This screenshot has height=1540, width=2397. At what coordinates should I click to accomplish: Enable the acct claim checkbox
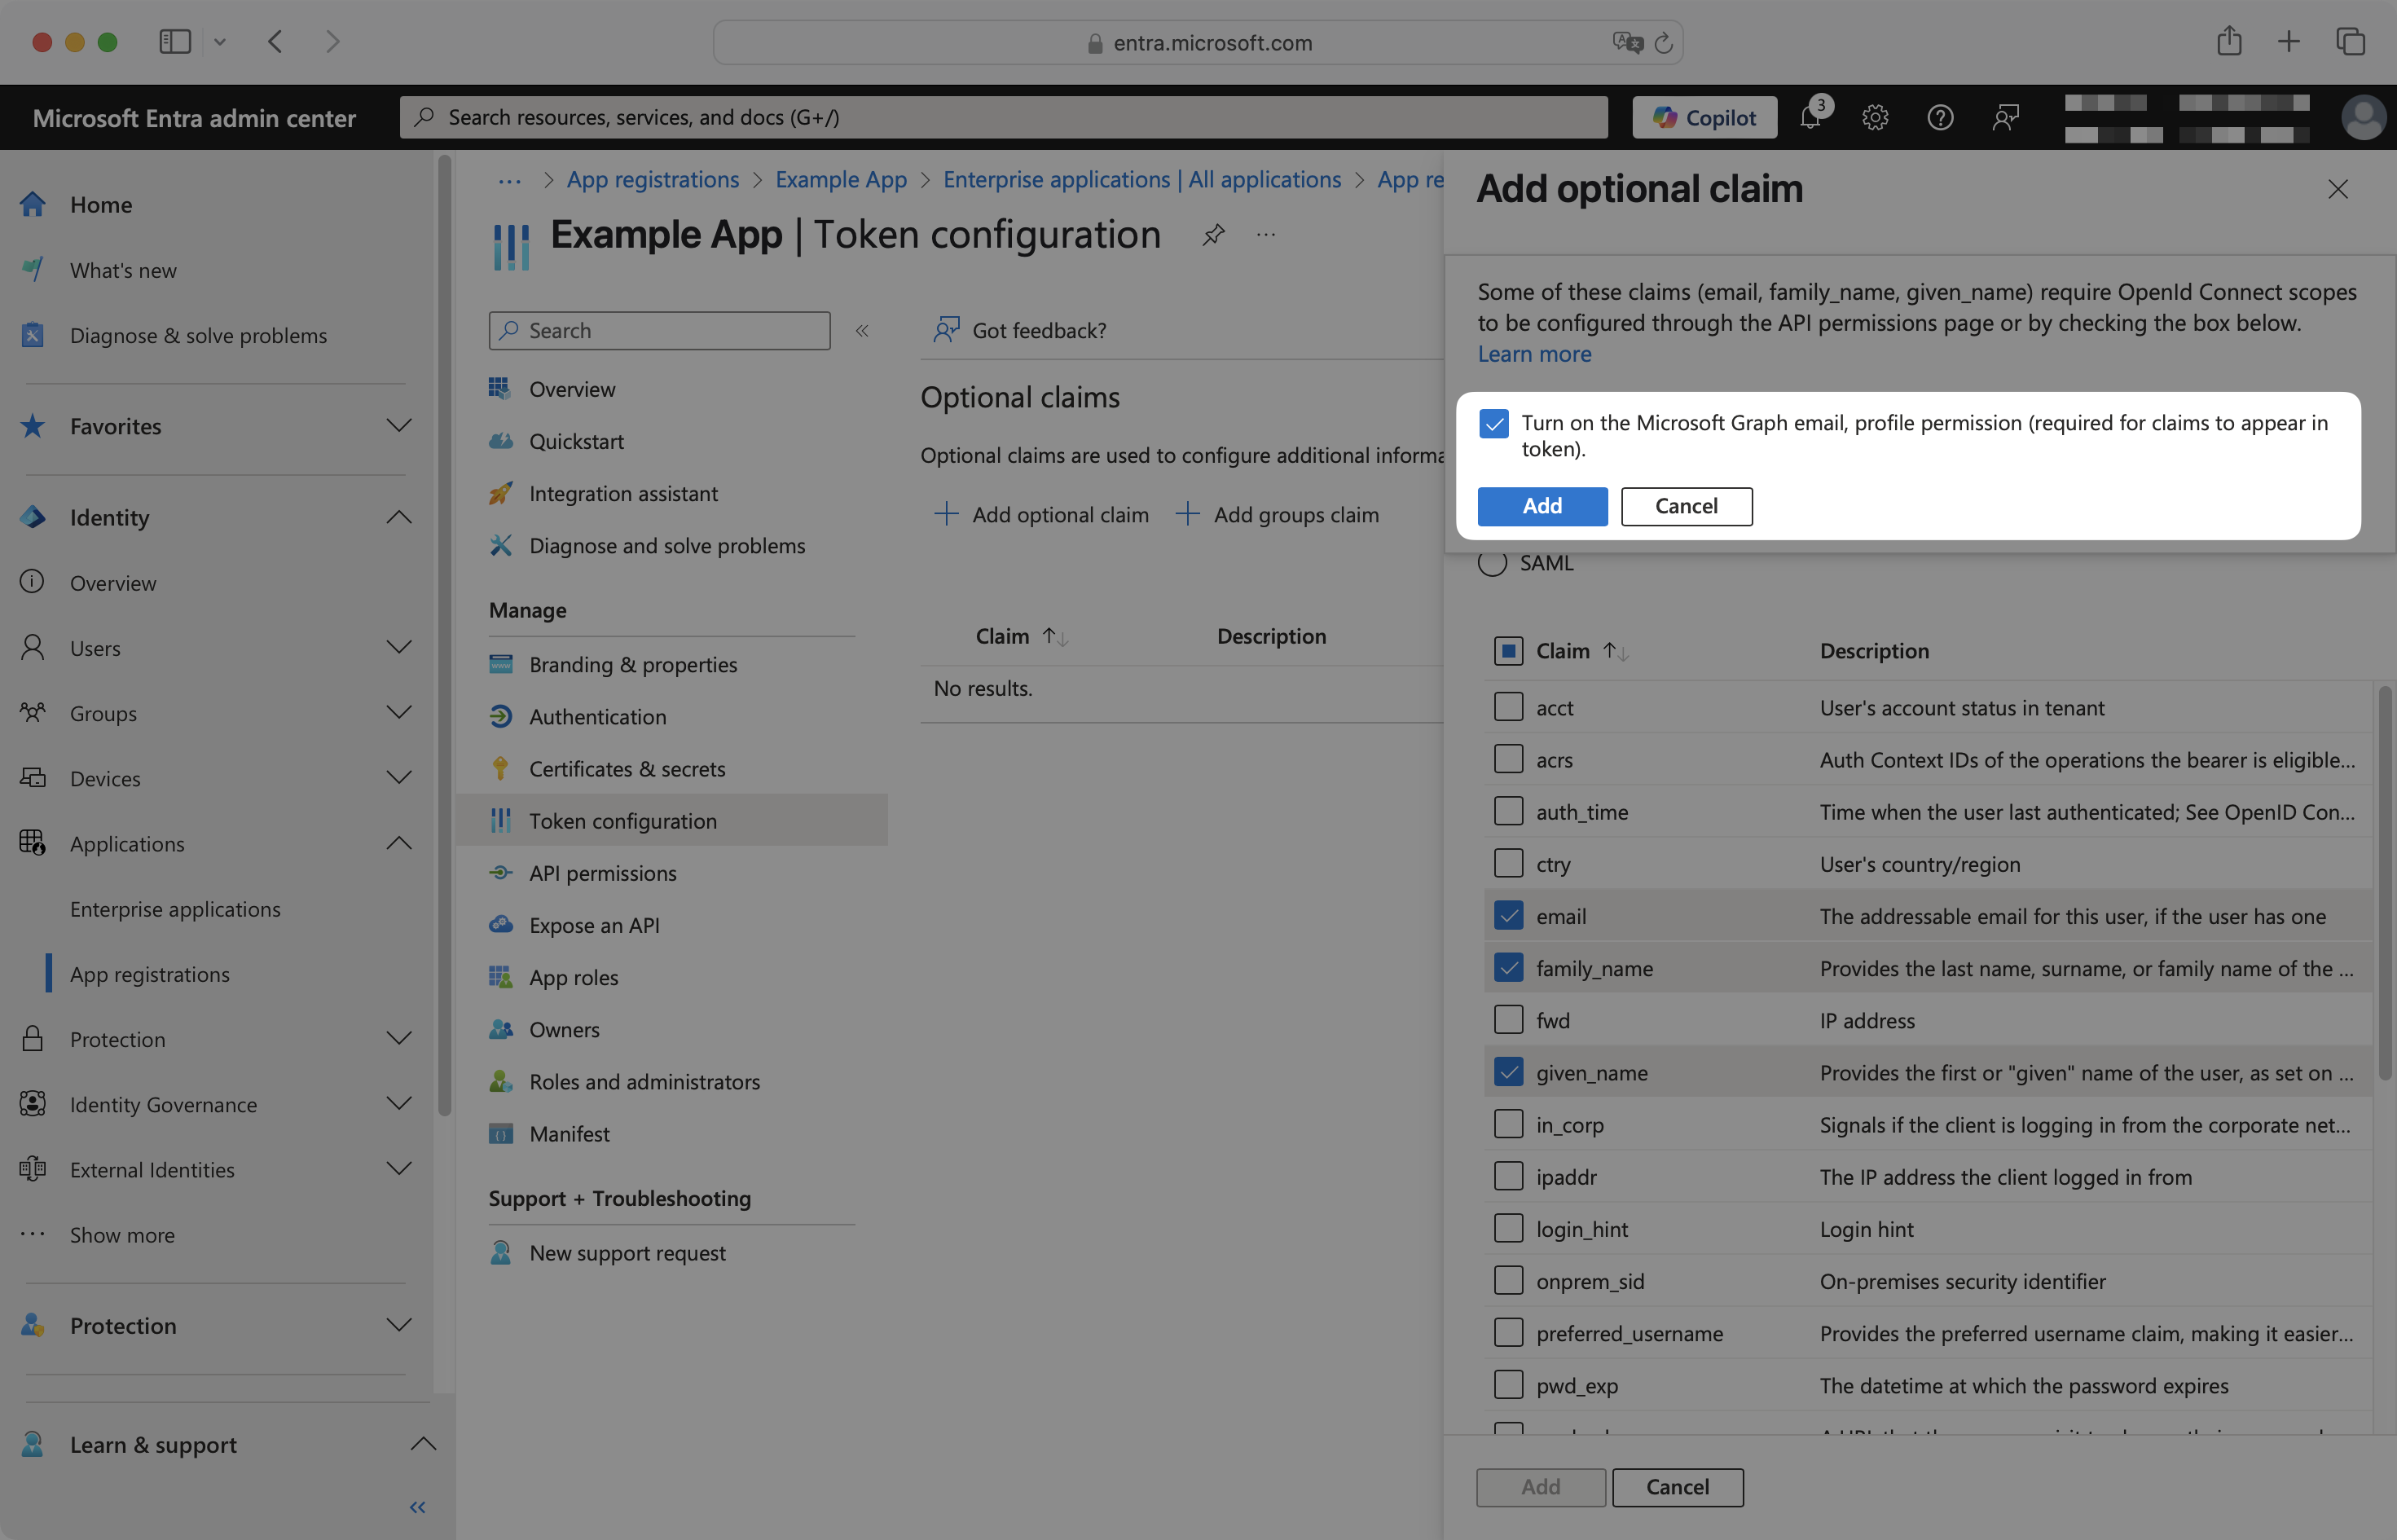(x=1508, y=706)
